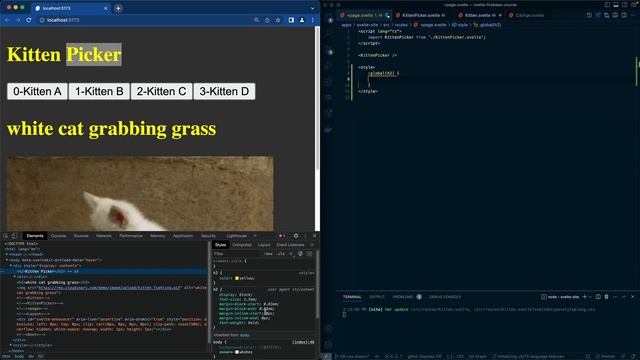640x360 pixels.
Task: Expand the div node under the h2
Action: point(15,277)
